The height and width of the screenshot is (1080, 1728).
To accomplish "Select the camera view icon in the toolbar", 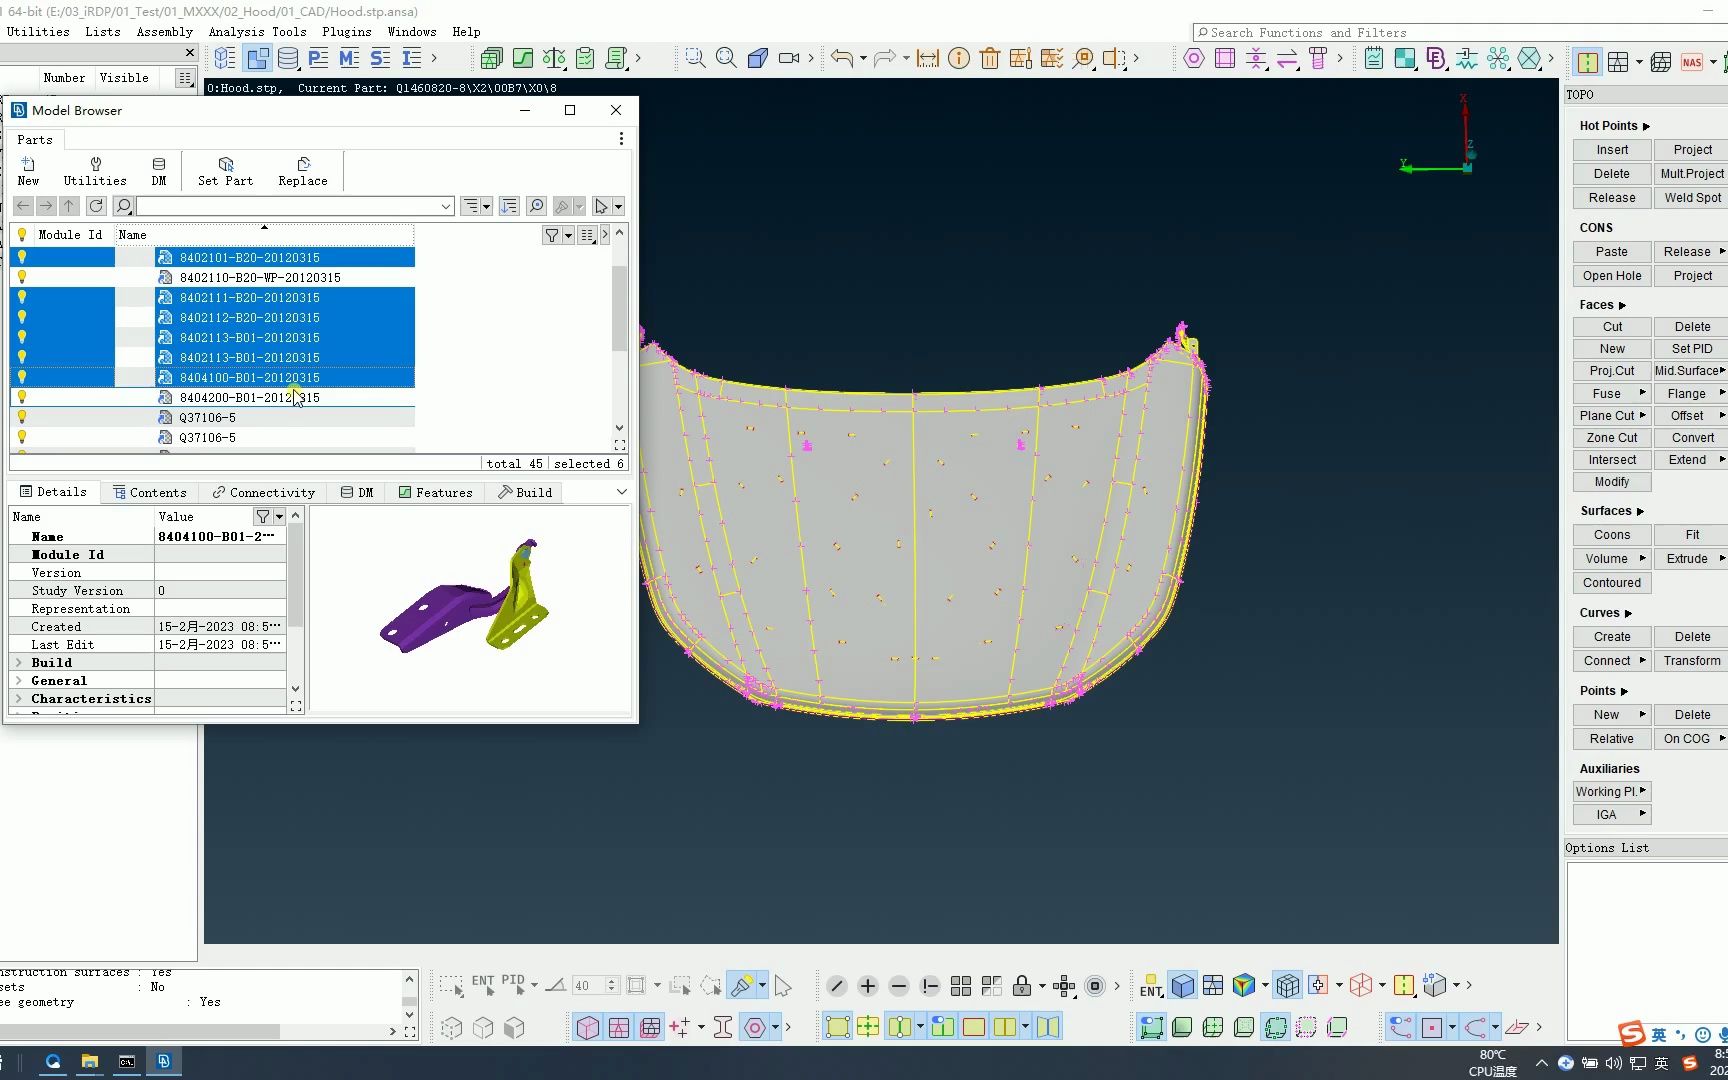I will click(787, 58).
